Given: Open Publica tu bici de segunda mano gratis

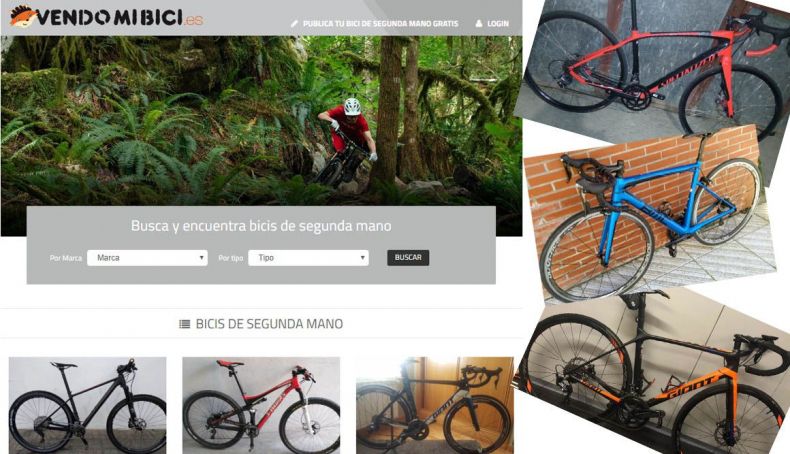Looking at the screenshot, I should [380, 23].
